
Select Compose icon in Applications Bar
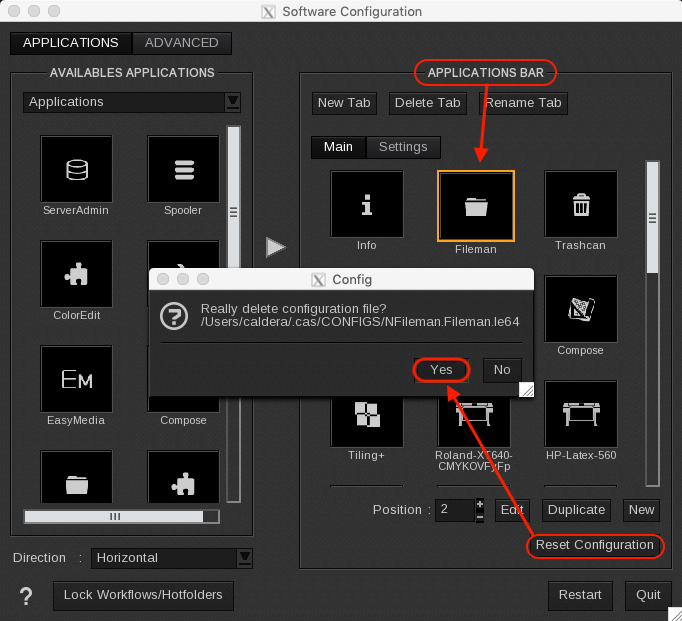tap(581, 309)
